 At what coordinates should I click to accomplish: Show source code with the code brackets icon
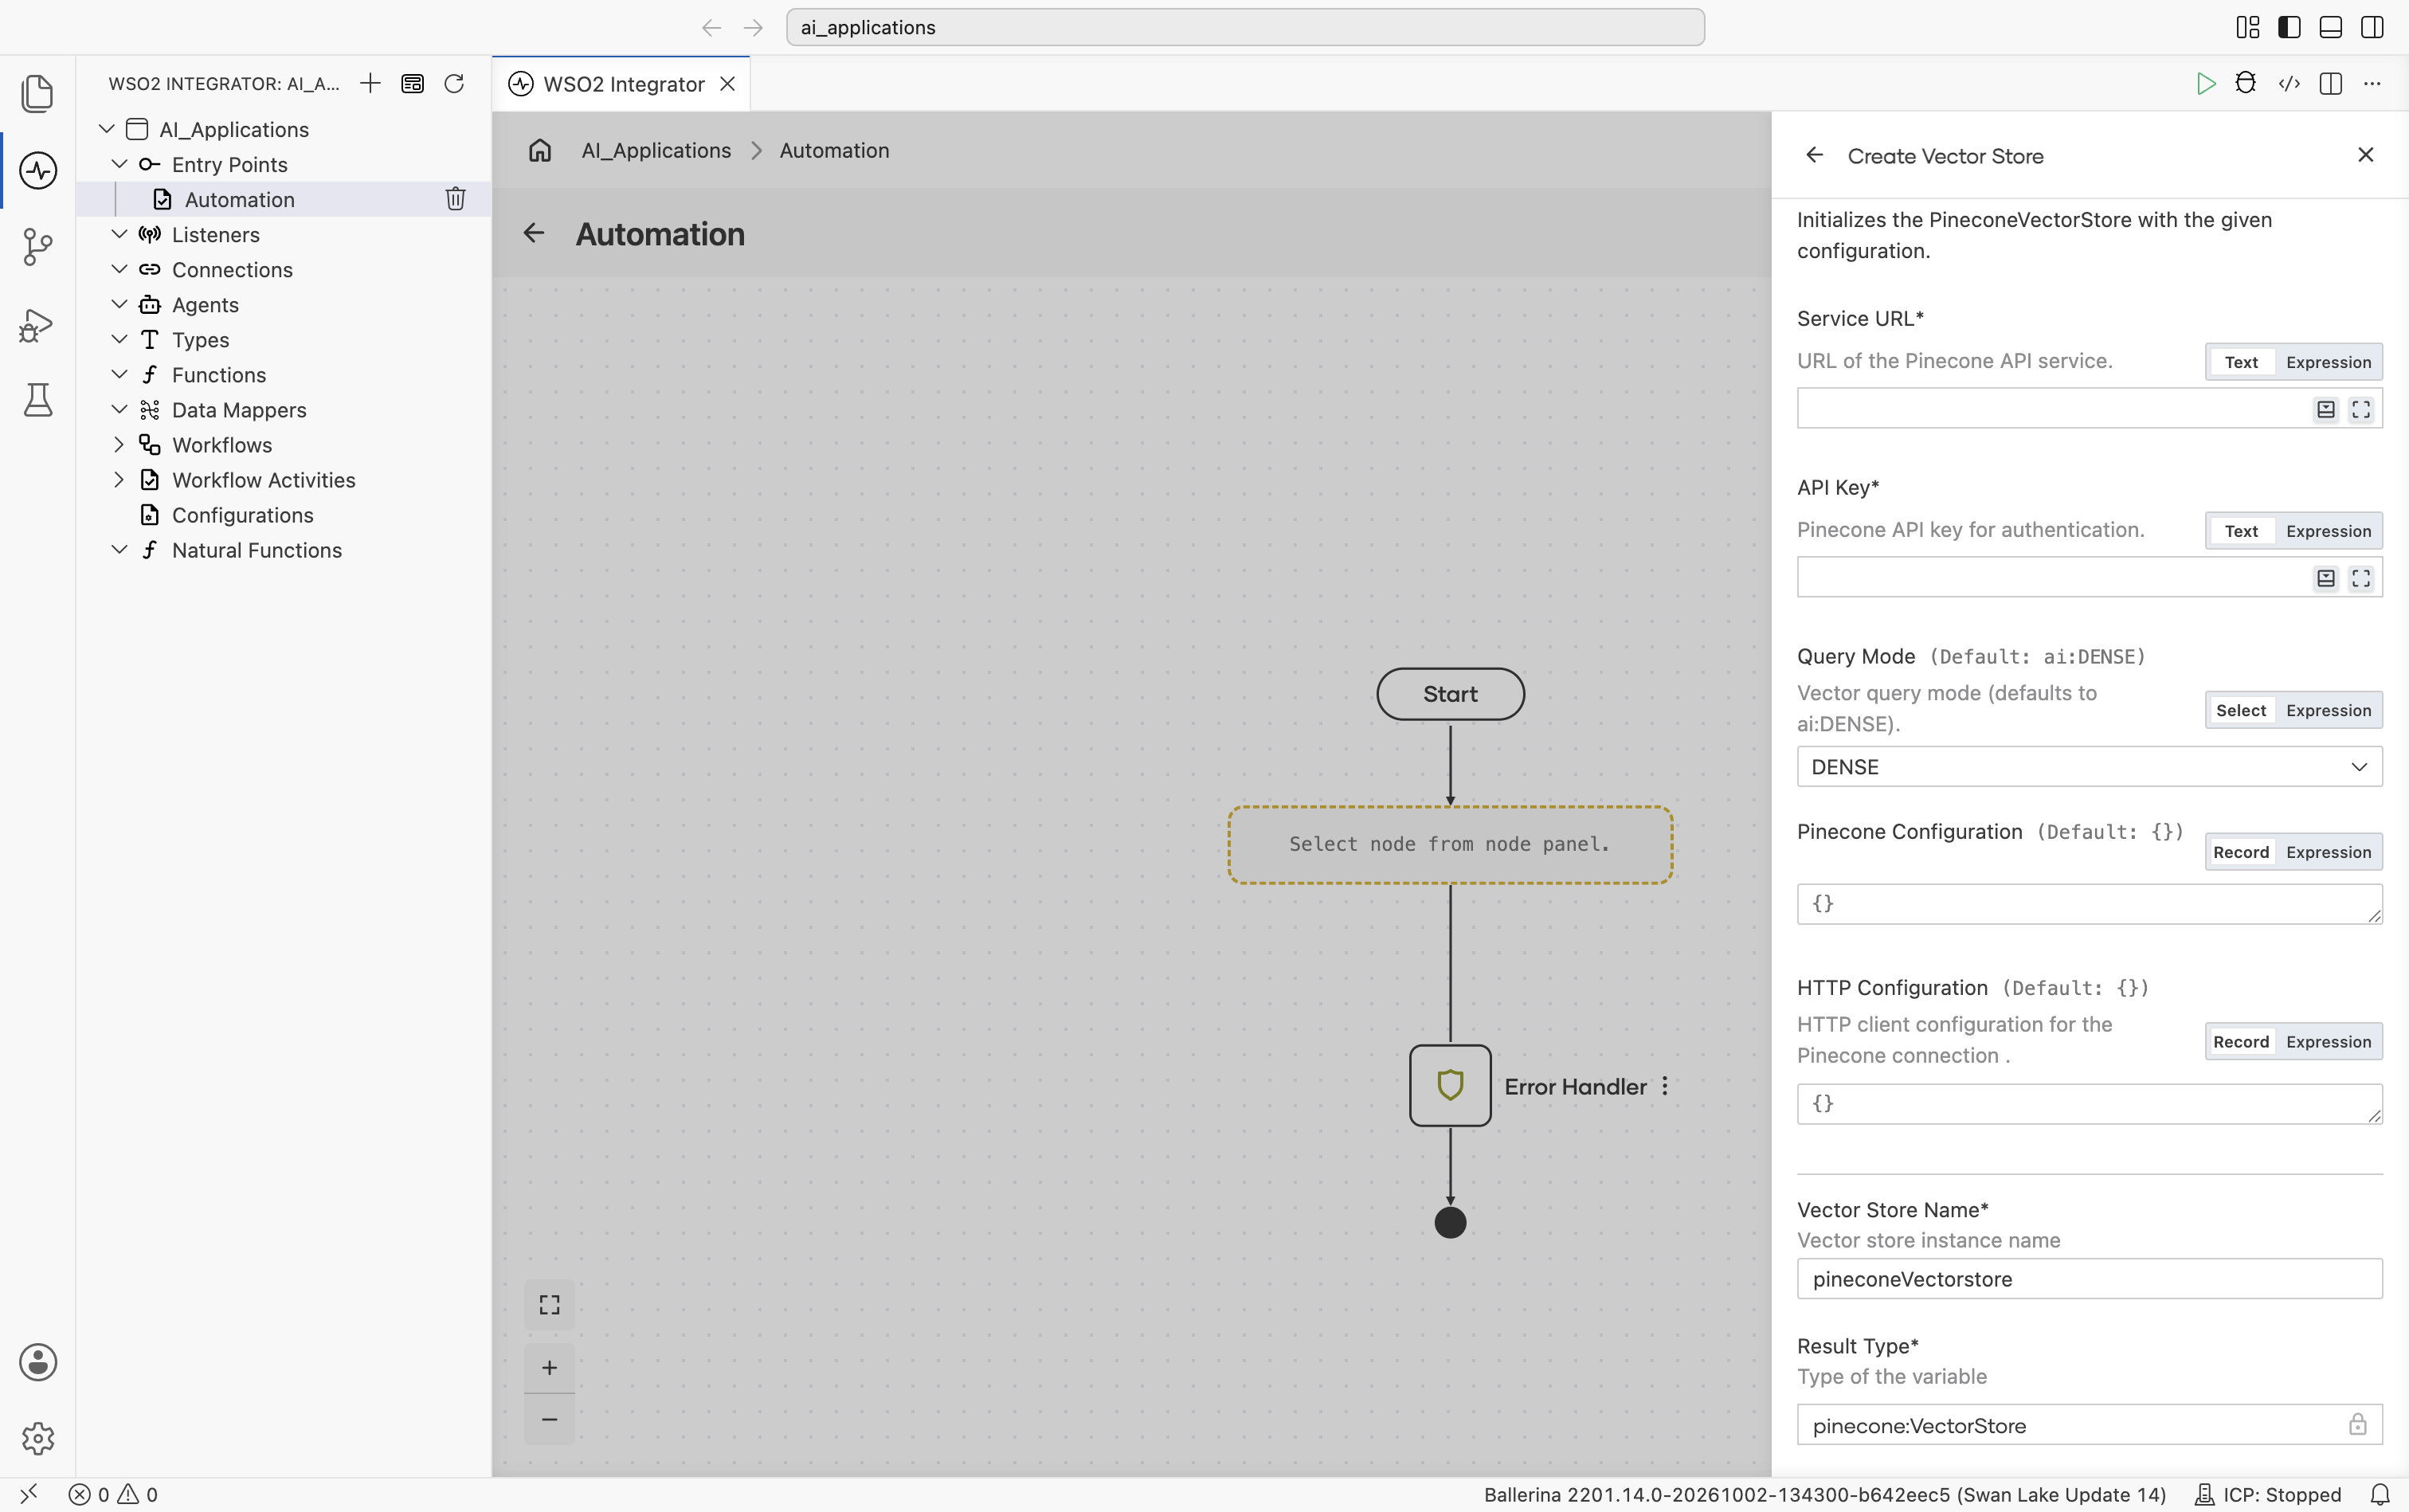tap(2289, 83)
